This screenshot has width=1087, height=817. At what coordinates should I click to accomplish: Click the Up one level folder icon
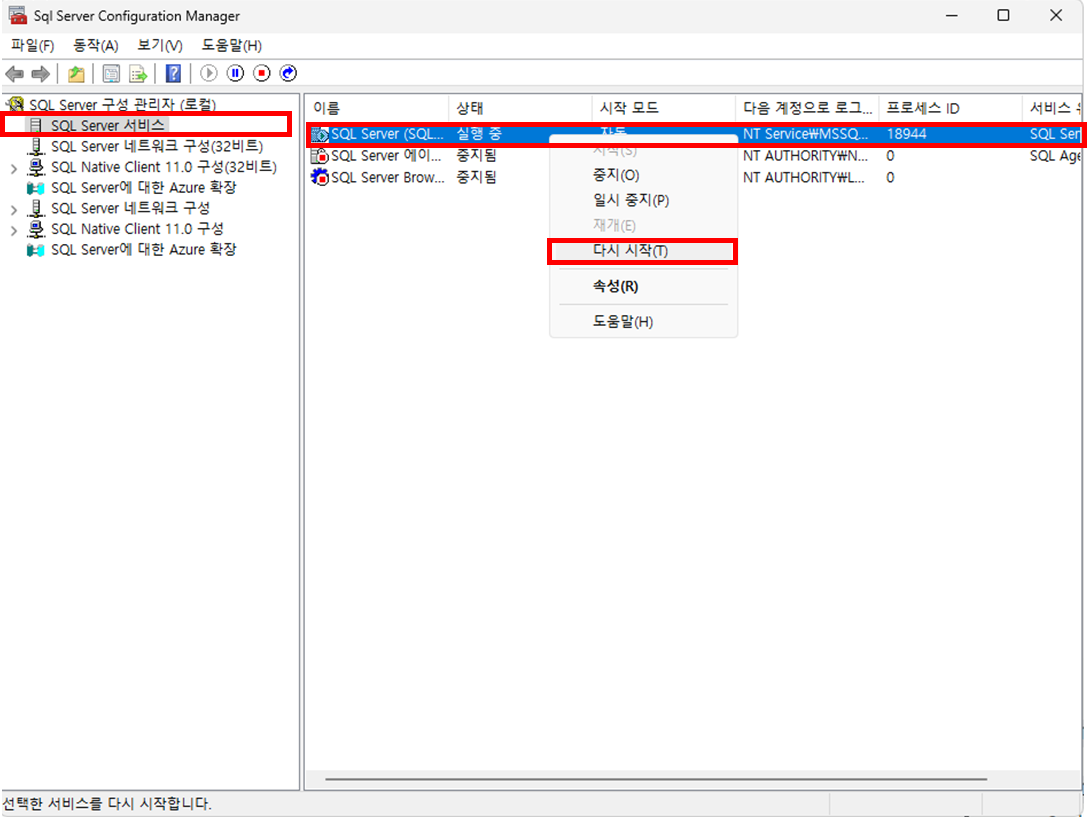pyautogui.click(x=76, y=73)
